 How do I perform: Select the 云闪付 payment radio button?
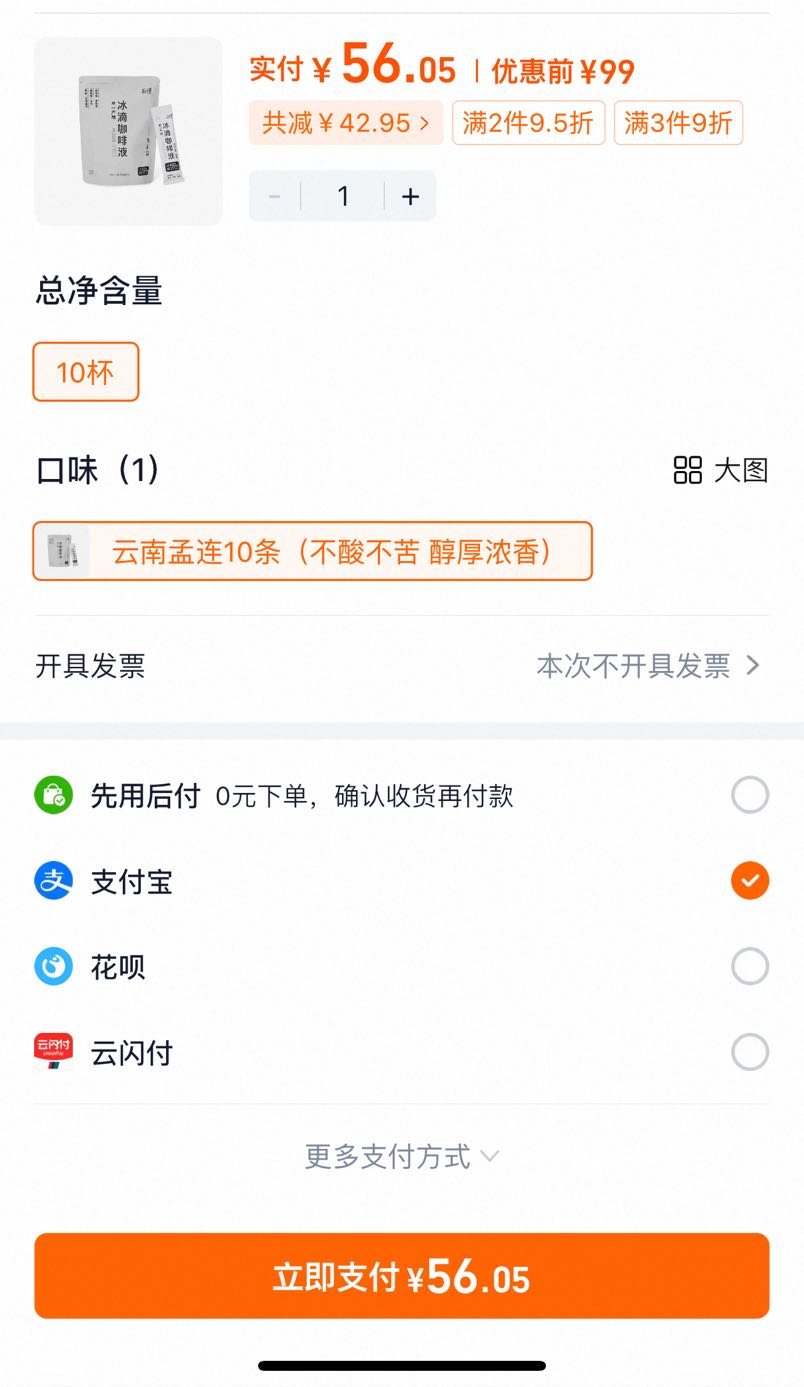pyautogui.click(x=750, y=1053)
